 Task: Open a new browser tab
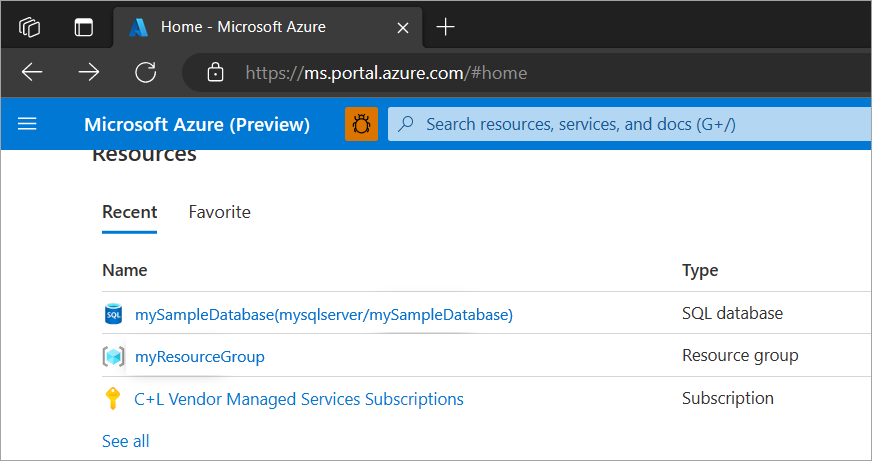(x=445, y=27)
